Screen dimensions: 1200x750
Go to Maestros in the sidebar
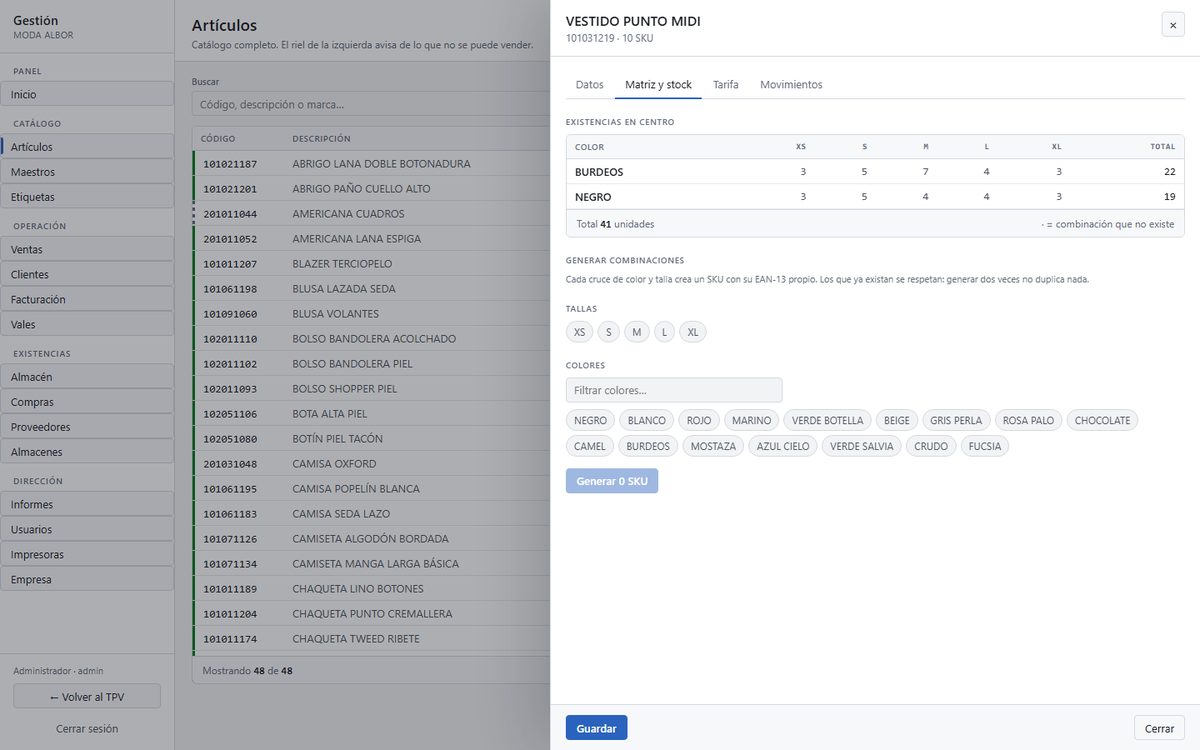pos(87,172)
